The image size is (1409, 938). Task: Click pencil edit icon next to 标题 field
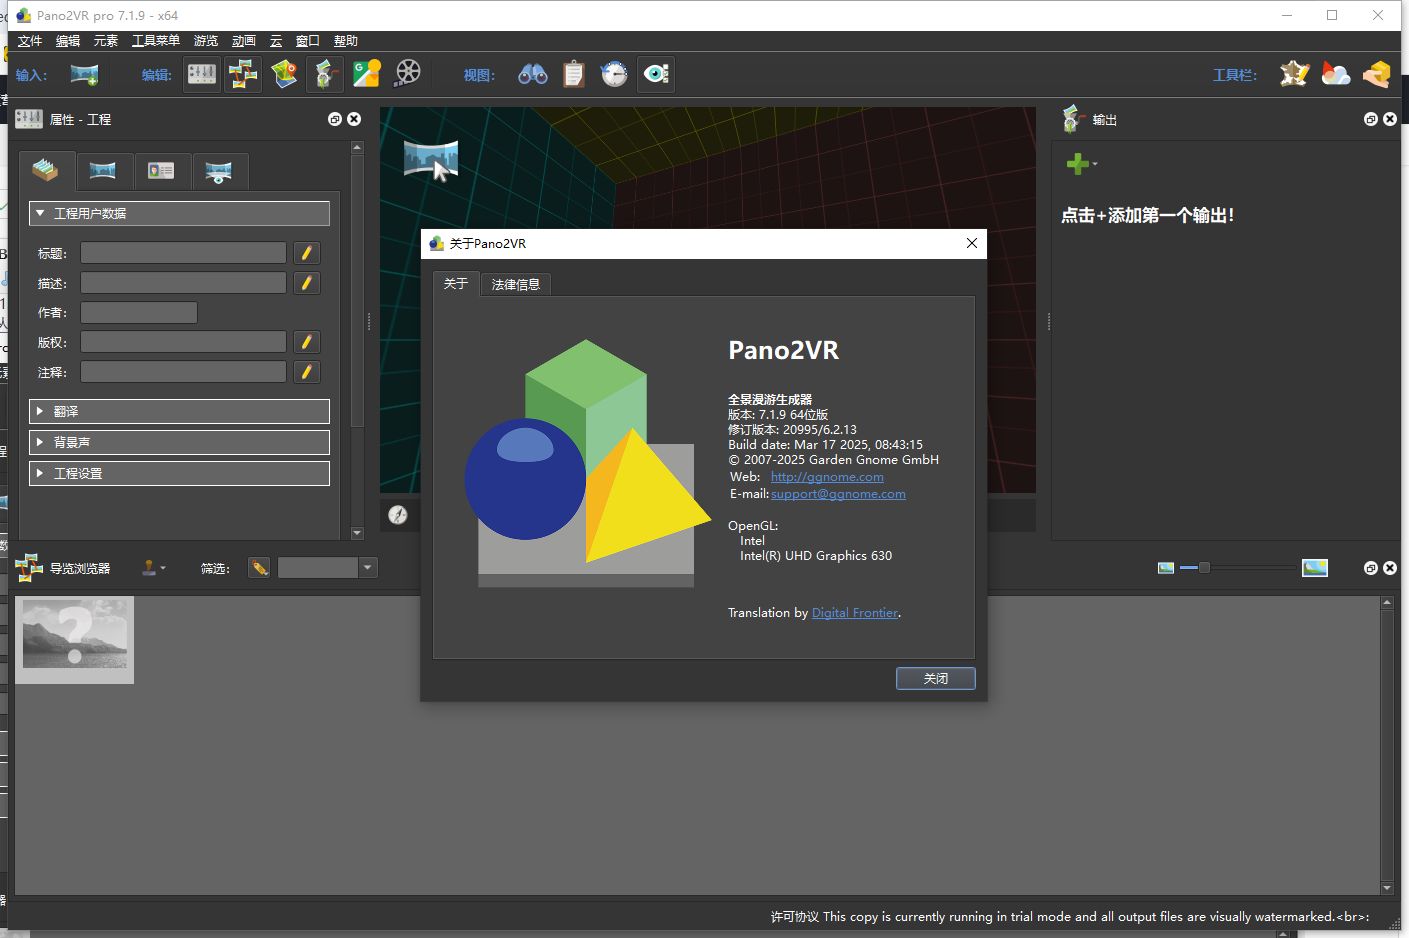307,253
